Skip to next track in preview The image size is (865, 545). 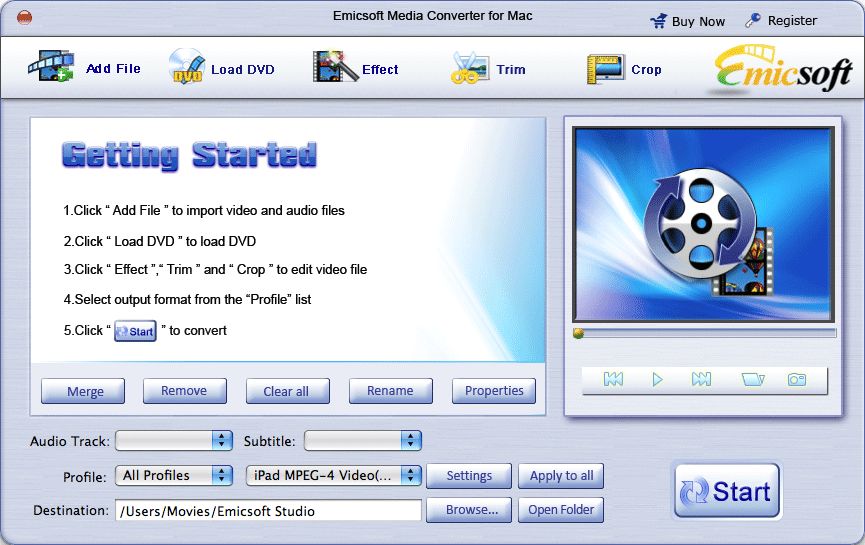tap(701, 379)
